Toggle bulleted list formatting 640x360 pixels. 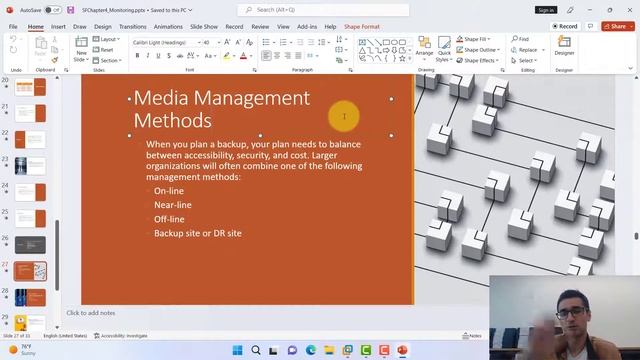pos(266,42)
